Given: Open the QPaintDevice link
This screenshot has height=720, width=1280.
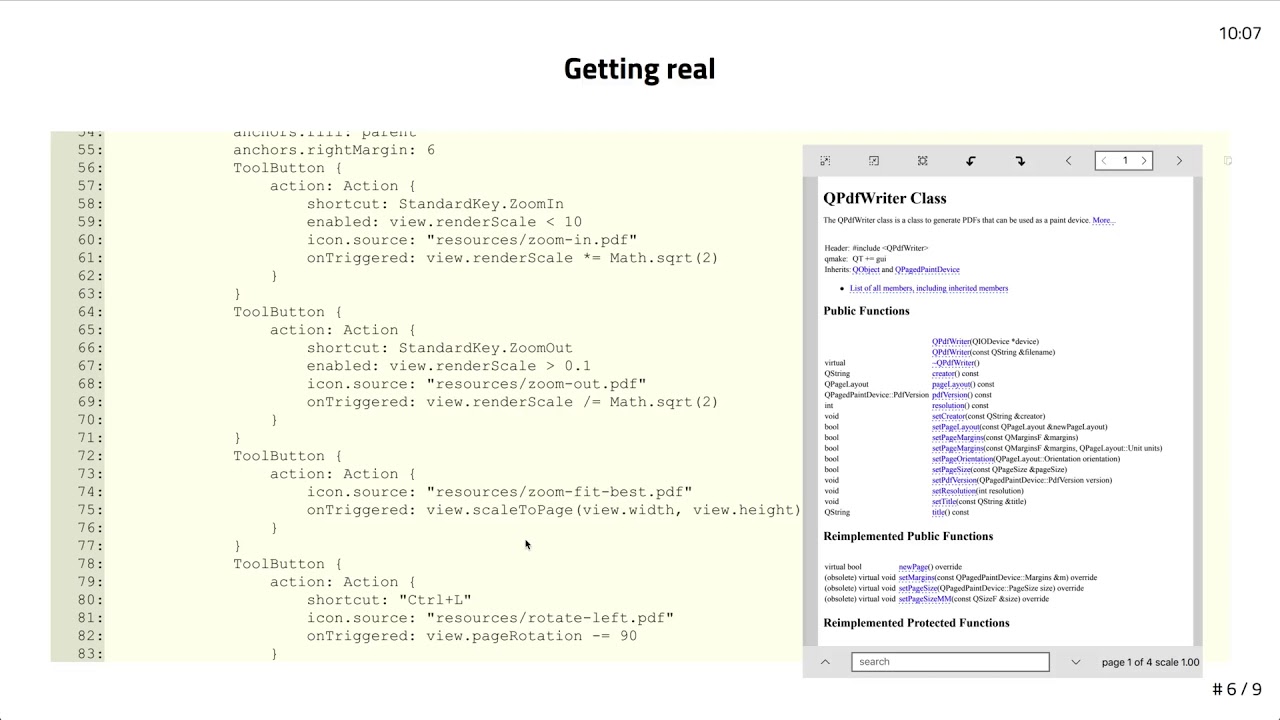Looking at the screenshot, I should (x=927, y=270).
